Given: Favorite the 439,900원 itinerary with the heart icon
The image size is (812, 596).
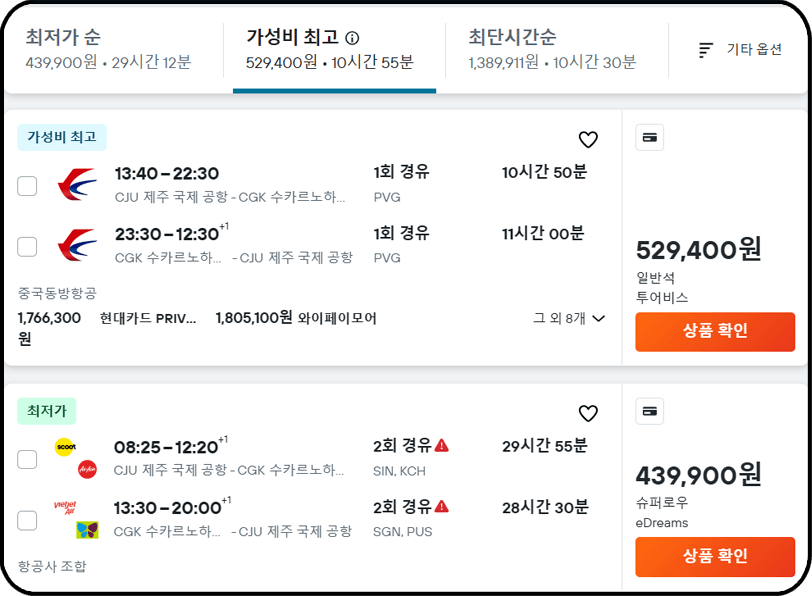Looking at the screenshot, I should (x=588, y=413).
